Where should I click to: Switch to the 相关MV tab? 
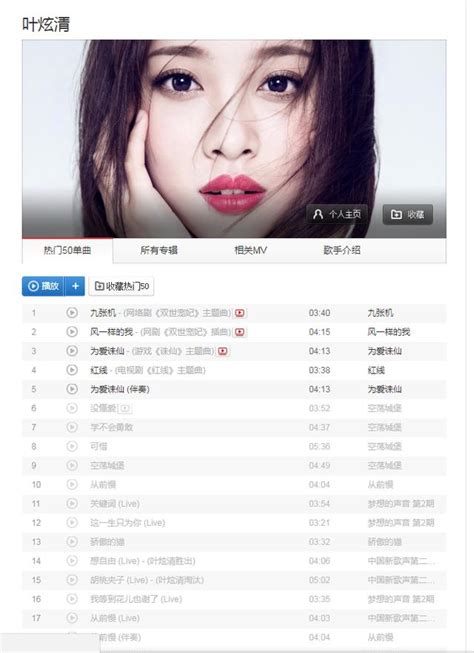click(250, 250)
